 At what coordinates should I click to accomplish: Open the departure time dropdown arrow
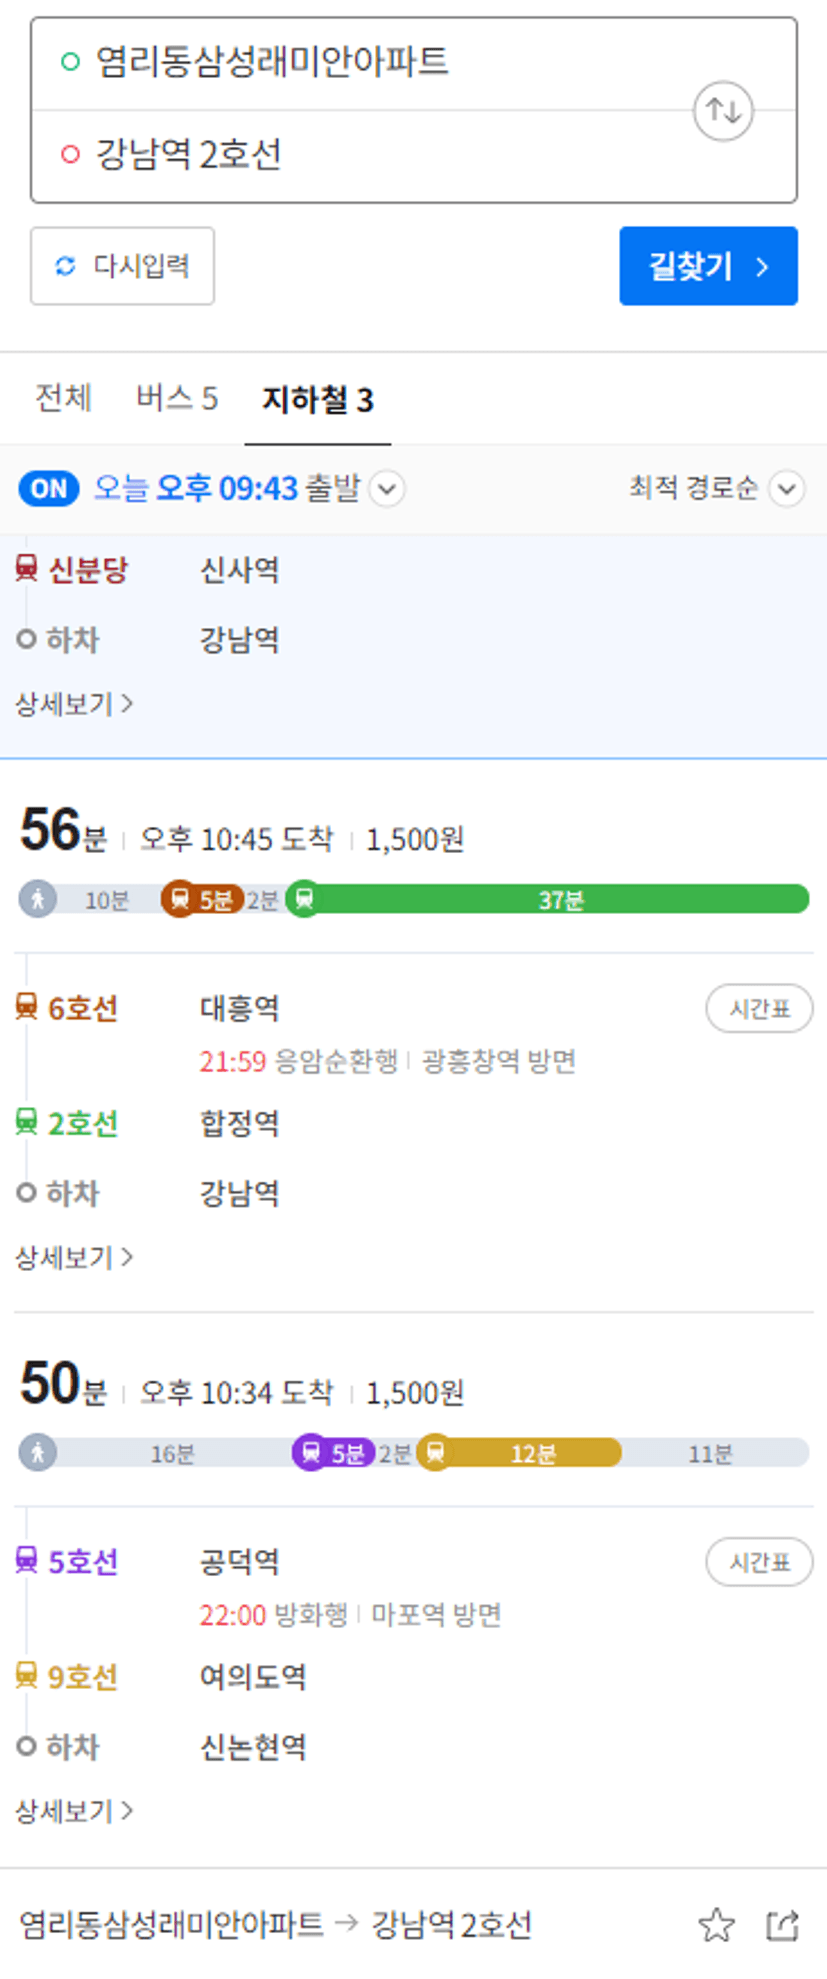click(387, 489)
